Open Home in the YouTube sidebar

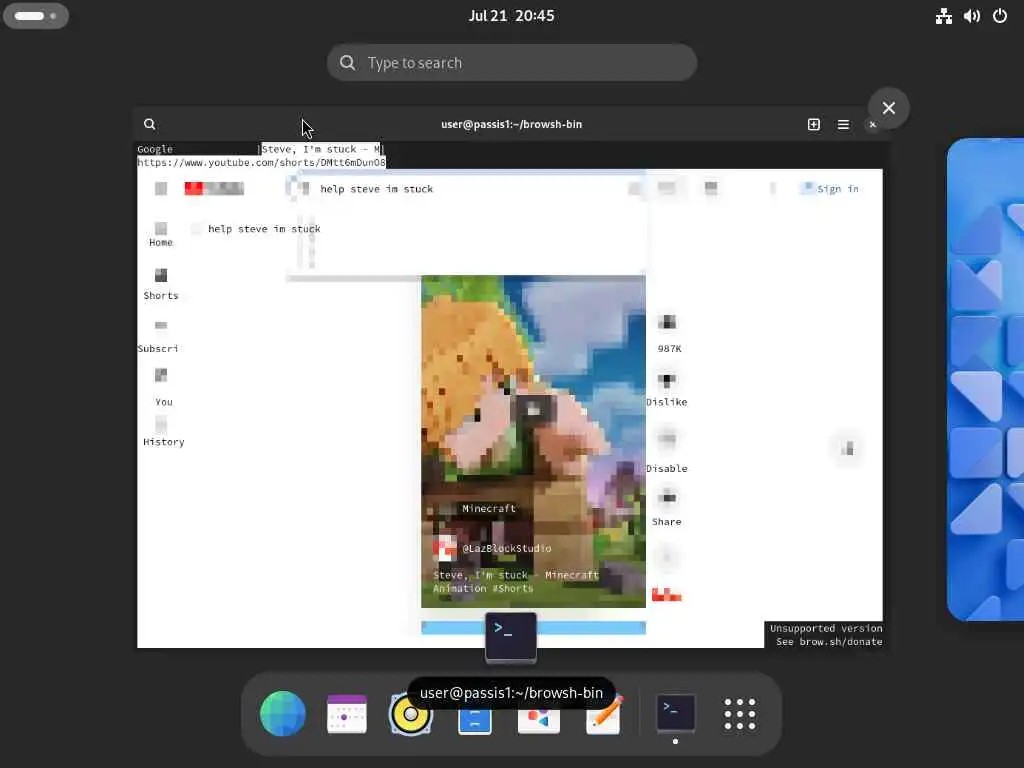pyautogui.click(x=161, y=234)
